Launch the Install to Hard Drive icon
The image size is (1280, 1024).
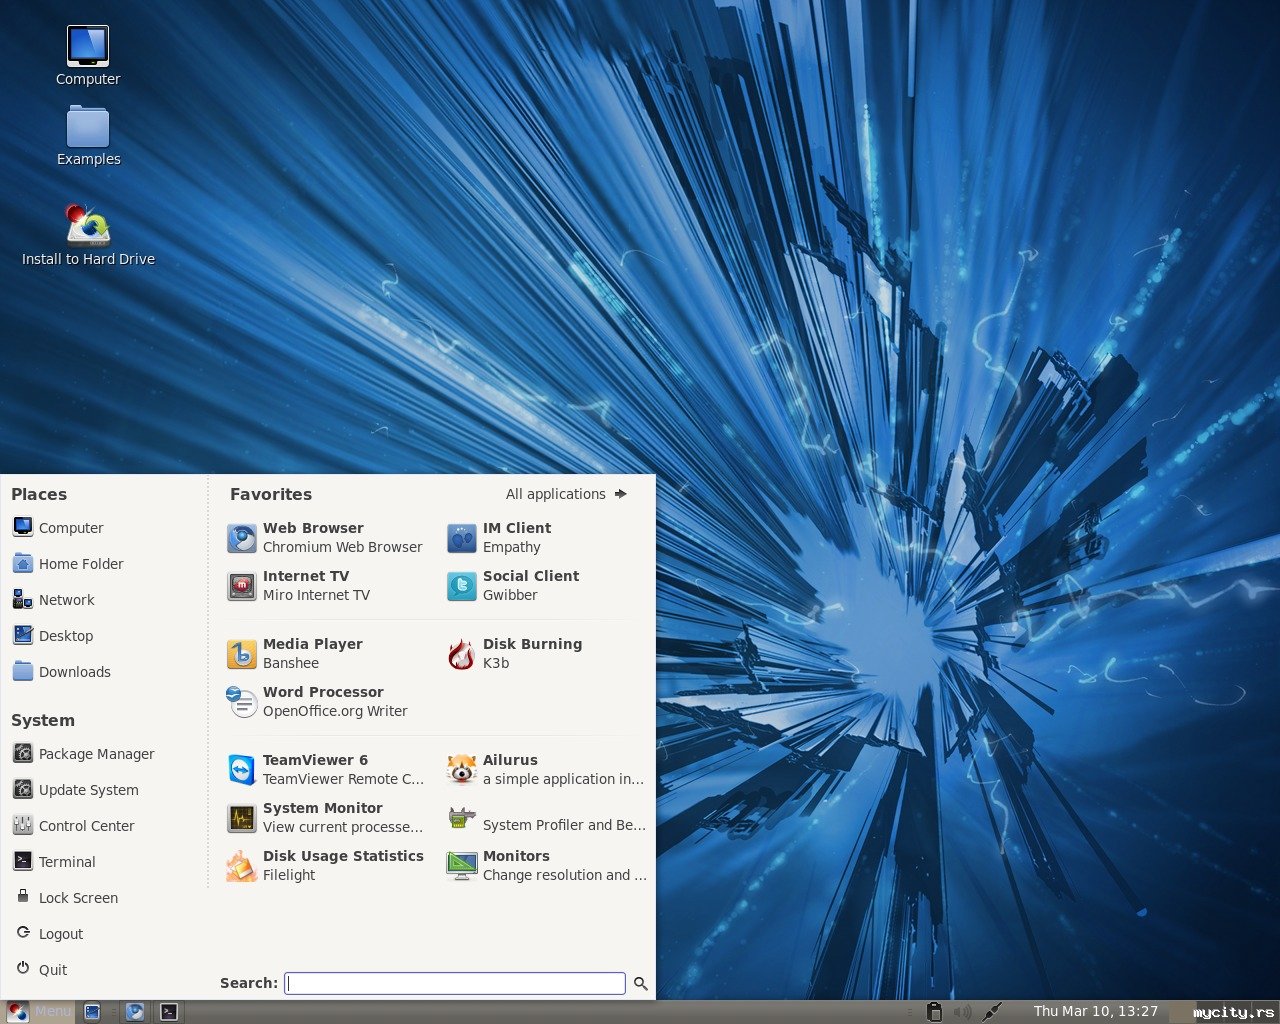pyautogui.click(x=88, y=236)
